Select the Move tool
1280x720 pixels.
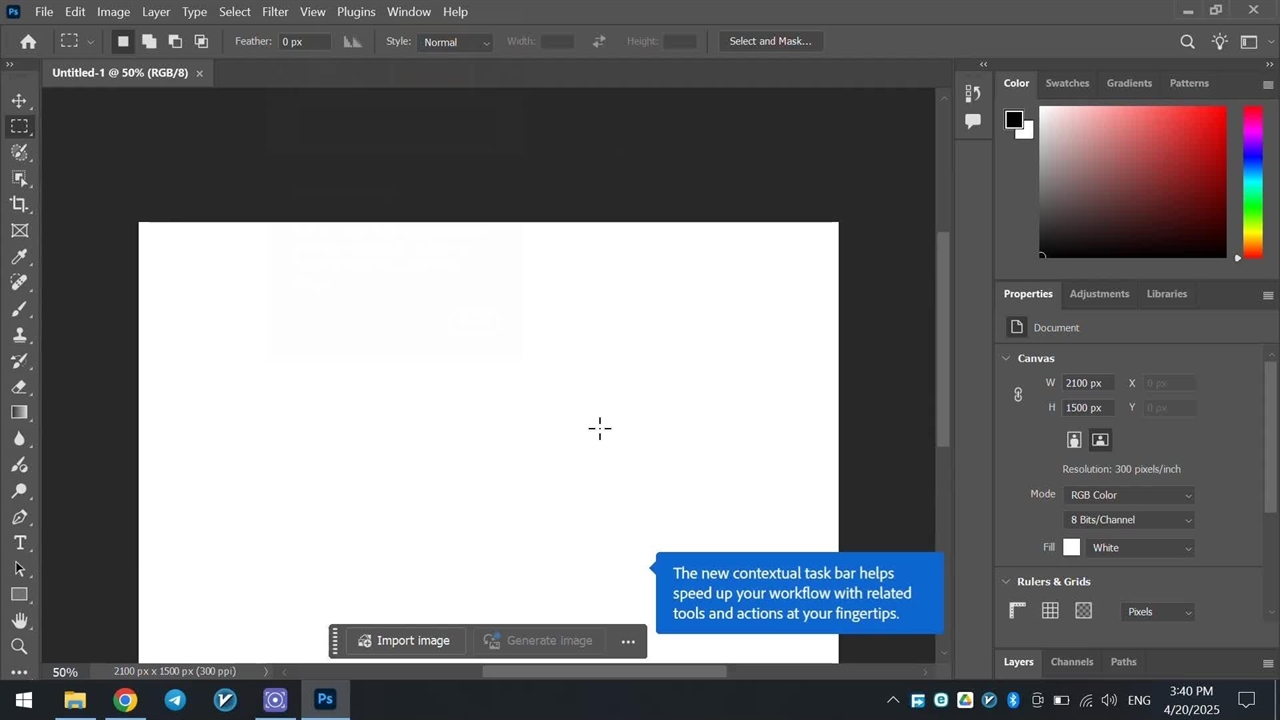[19, 101]
